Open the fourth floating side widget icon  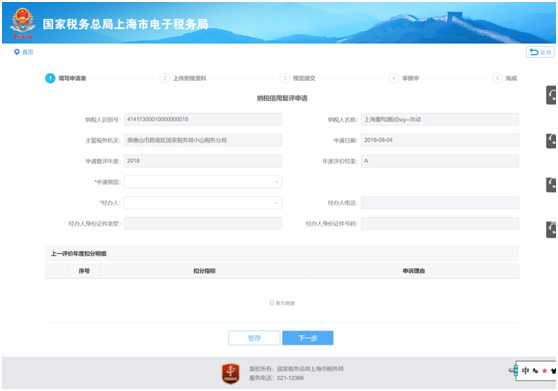(551, 229)
